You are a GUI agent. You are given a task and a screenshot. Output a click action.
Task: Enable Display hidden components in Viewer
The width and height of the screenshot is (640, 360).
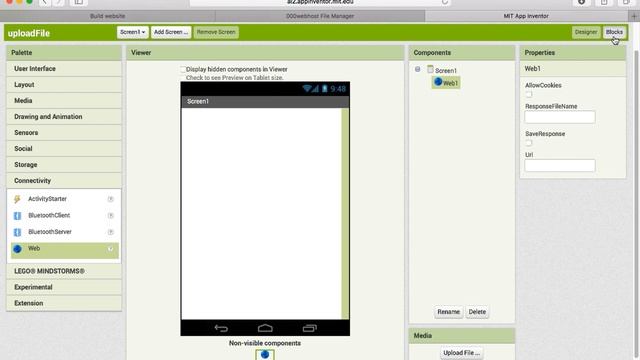(x=183, y=69)
